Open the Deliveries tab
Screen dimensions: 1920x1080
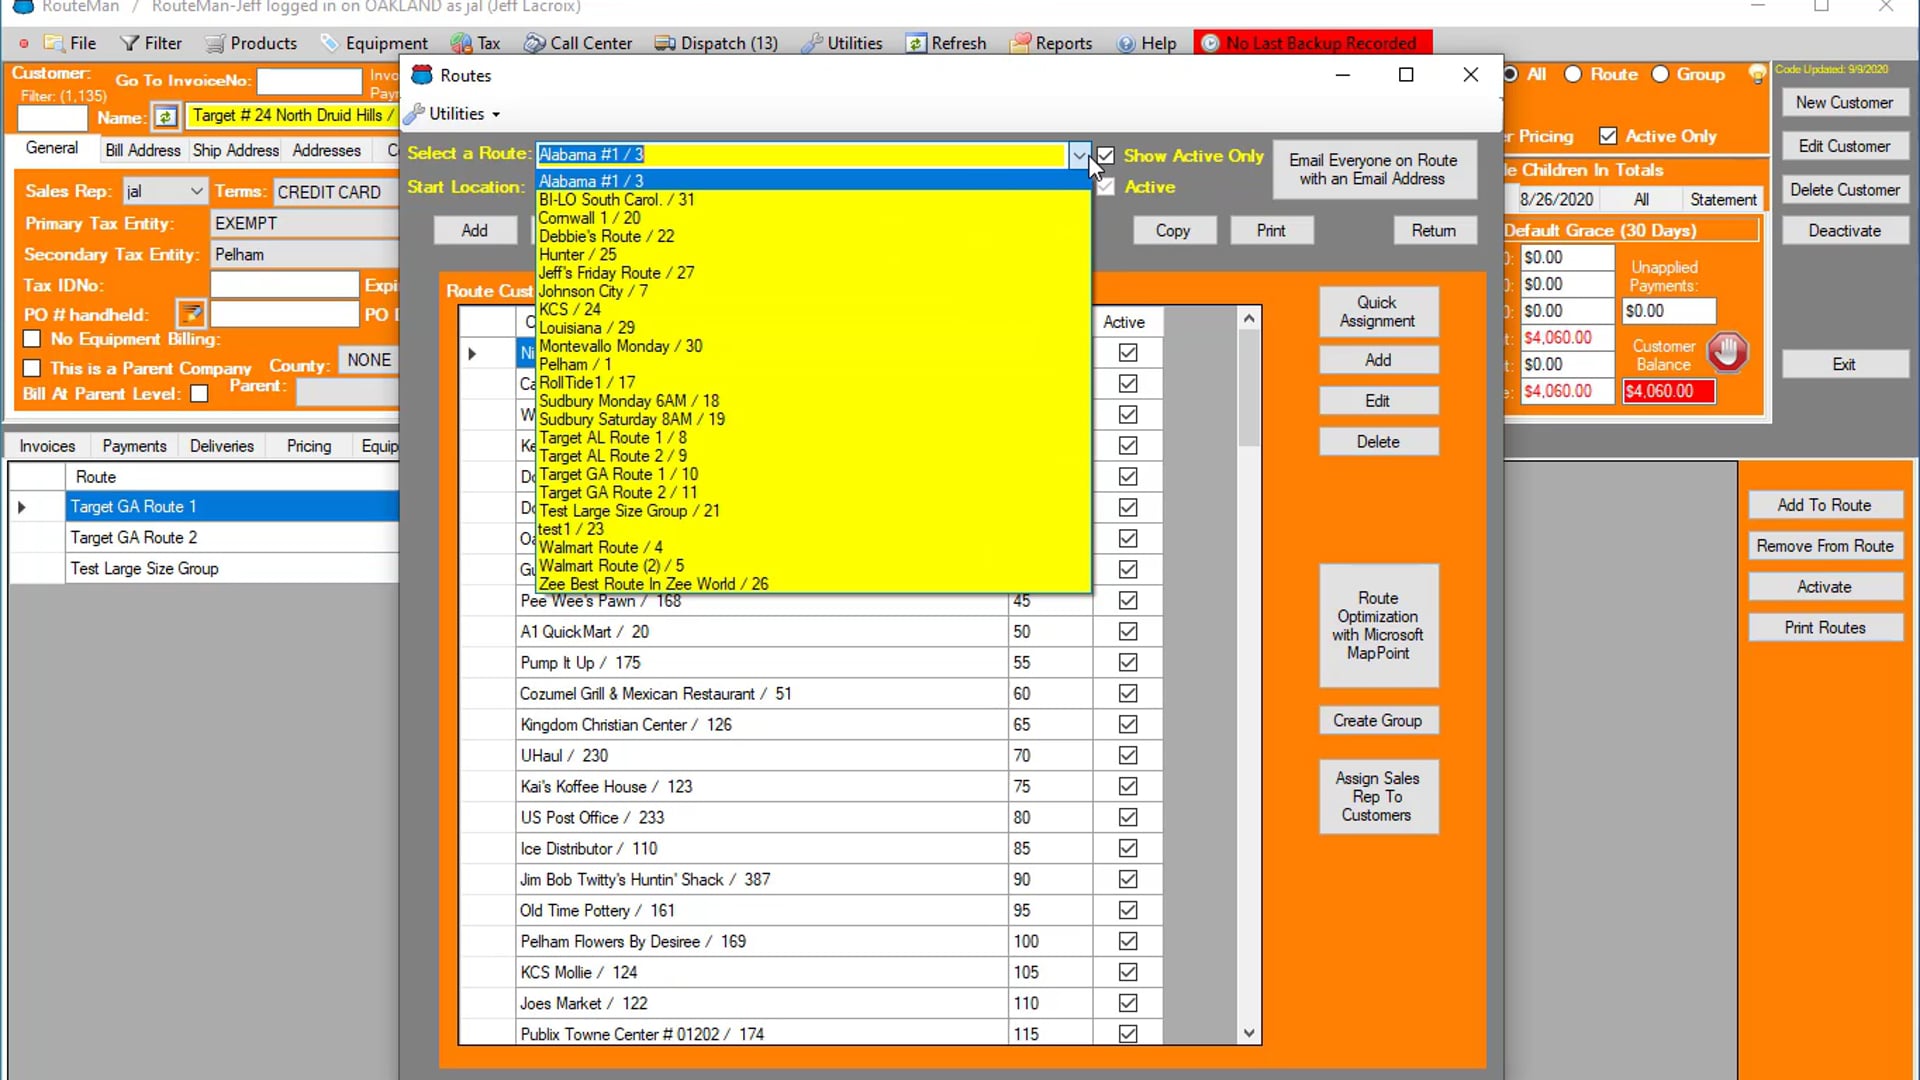click(222, 446)
